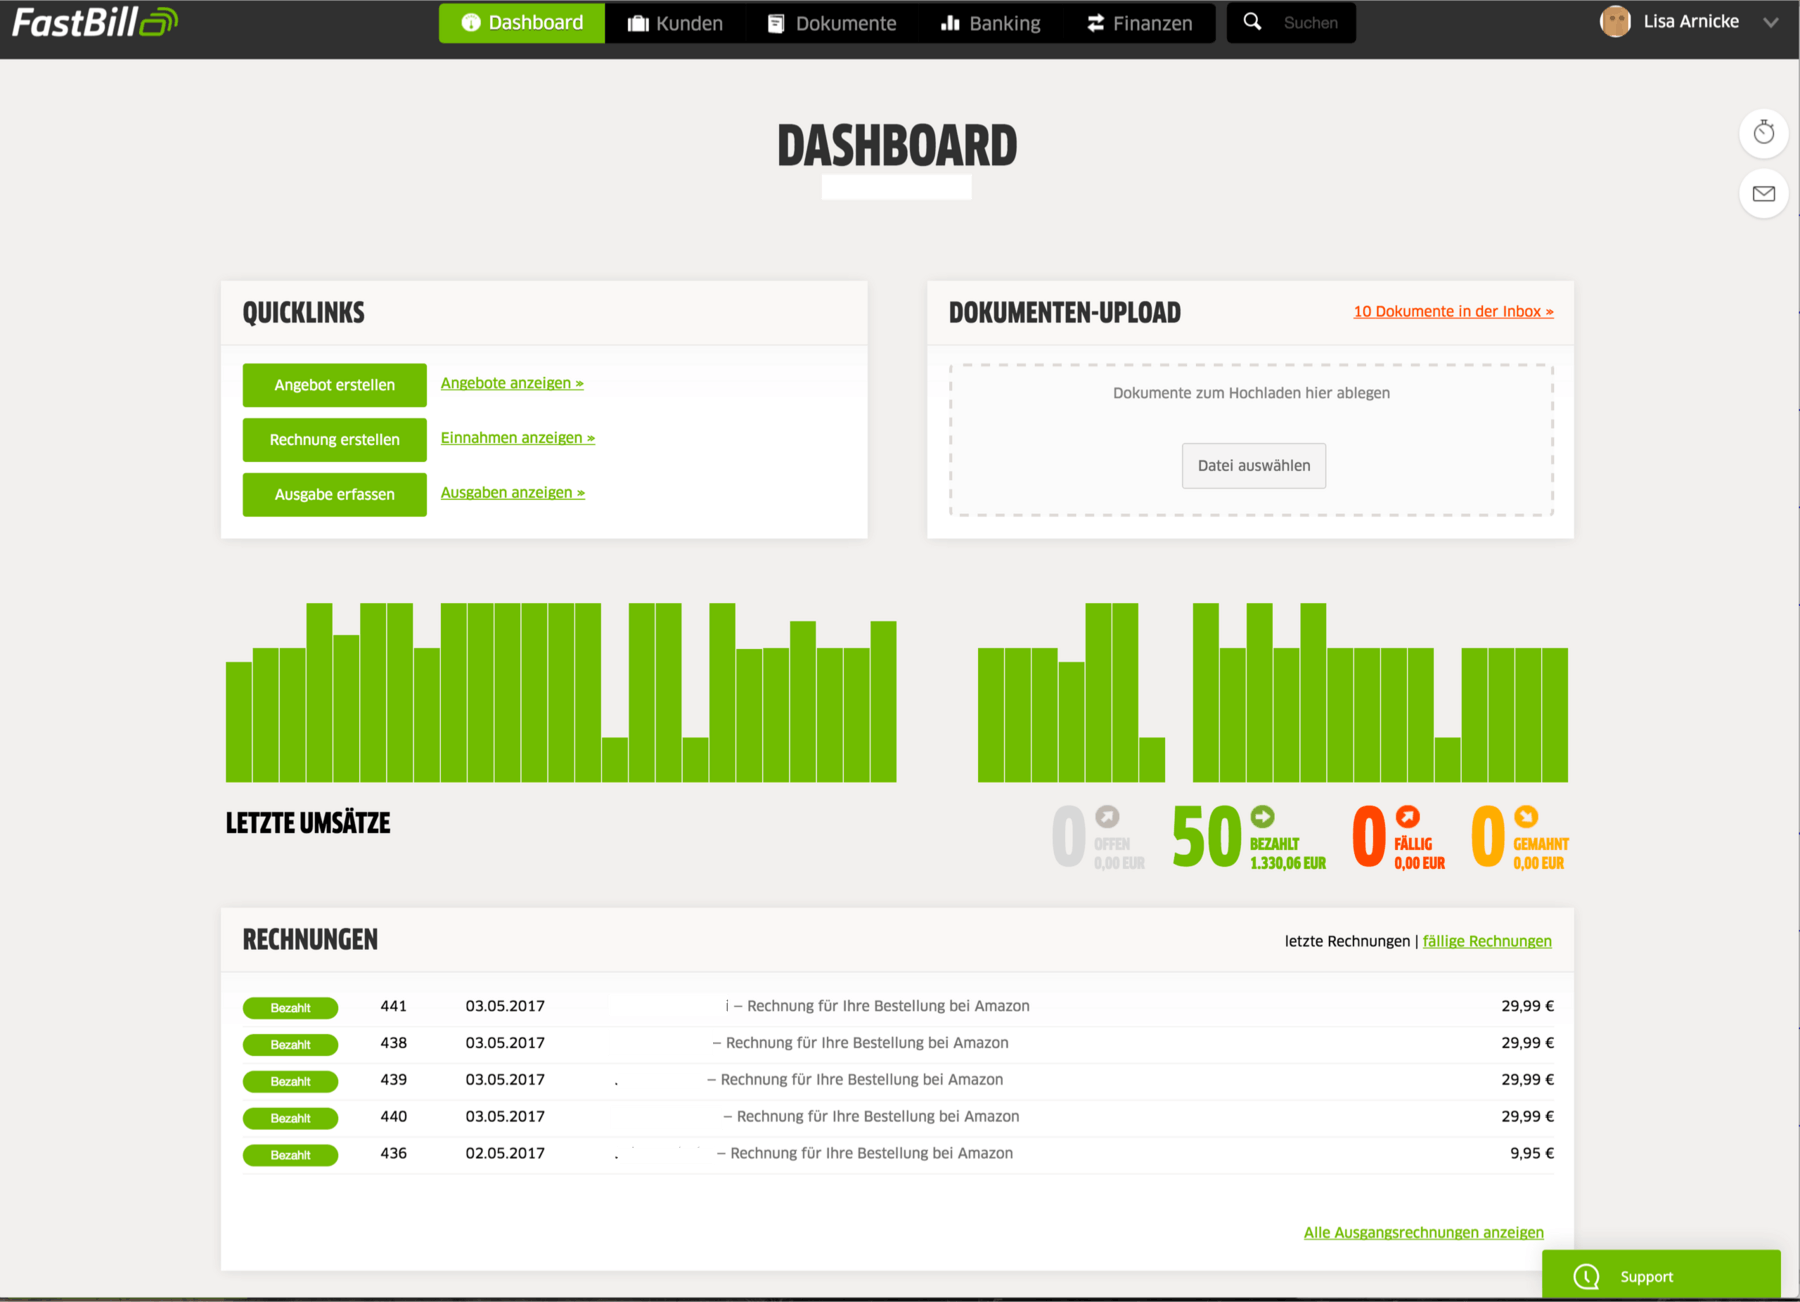Select the letzte Rechnungen filter
1800x1302 pixels.
pos(1347,941)
